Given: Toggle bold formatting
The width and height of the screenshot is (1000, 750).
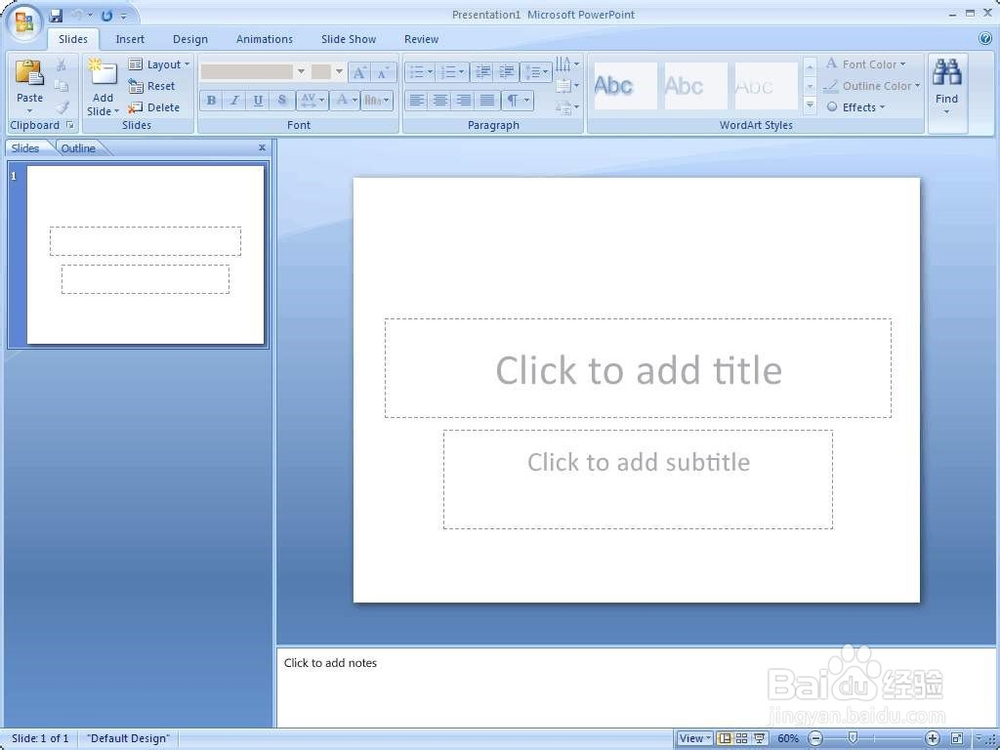Looking at the screenshot, I should pos(211,100).
